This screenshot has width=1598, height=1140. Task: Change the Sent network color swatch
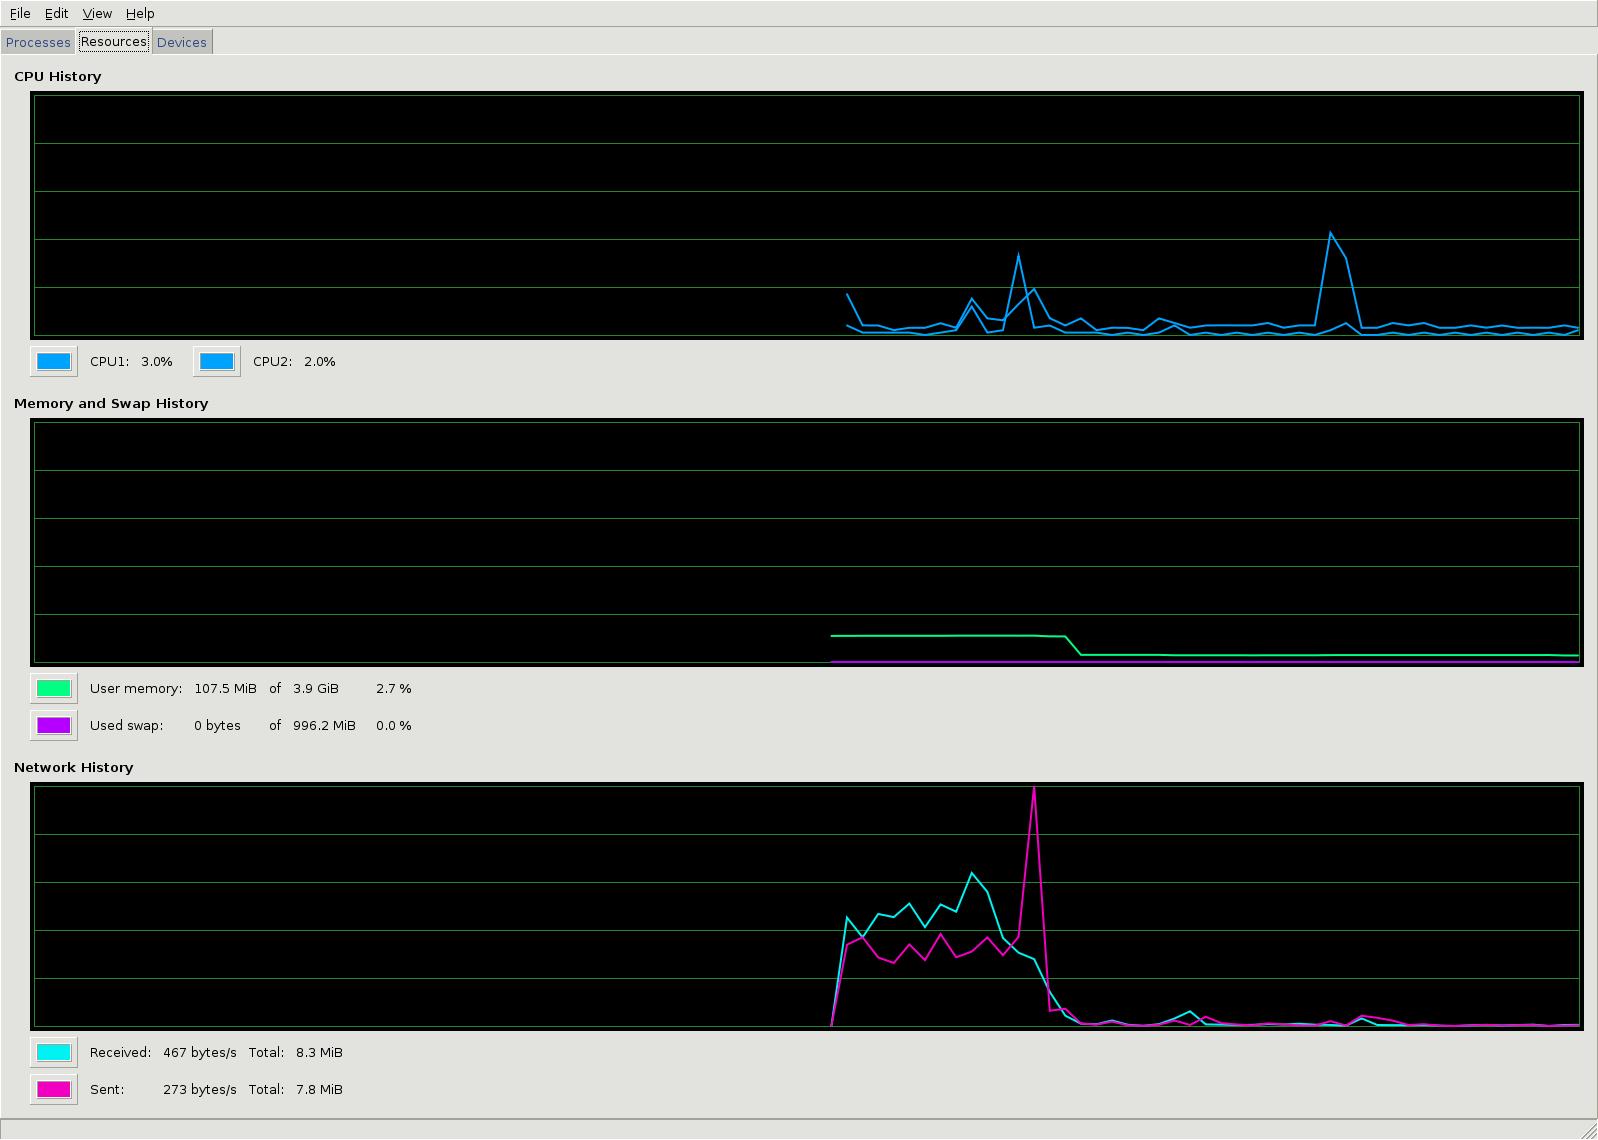tap(54, 1089)
